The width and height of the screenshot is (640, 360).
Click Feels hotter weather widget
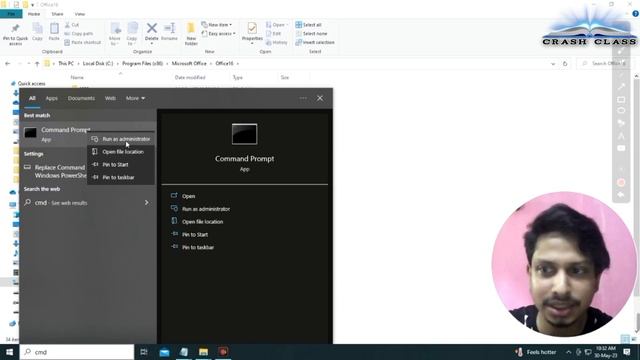coord(536,352)
